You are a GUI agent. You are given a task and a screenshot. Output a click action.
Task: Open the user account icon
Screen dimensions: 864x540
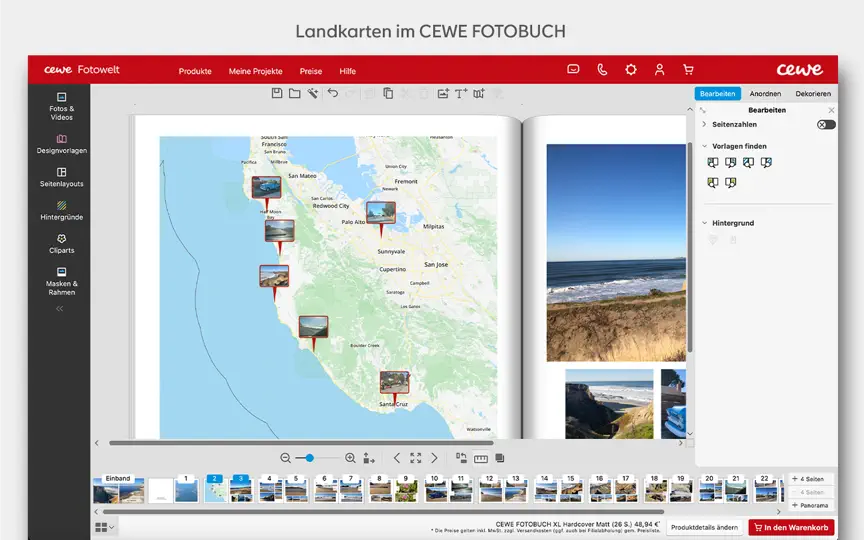point(660,69)
